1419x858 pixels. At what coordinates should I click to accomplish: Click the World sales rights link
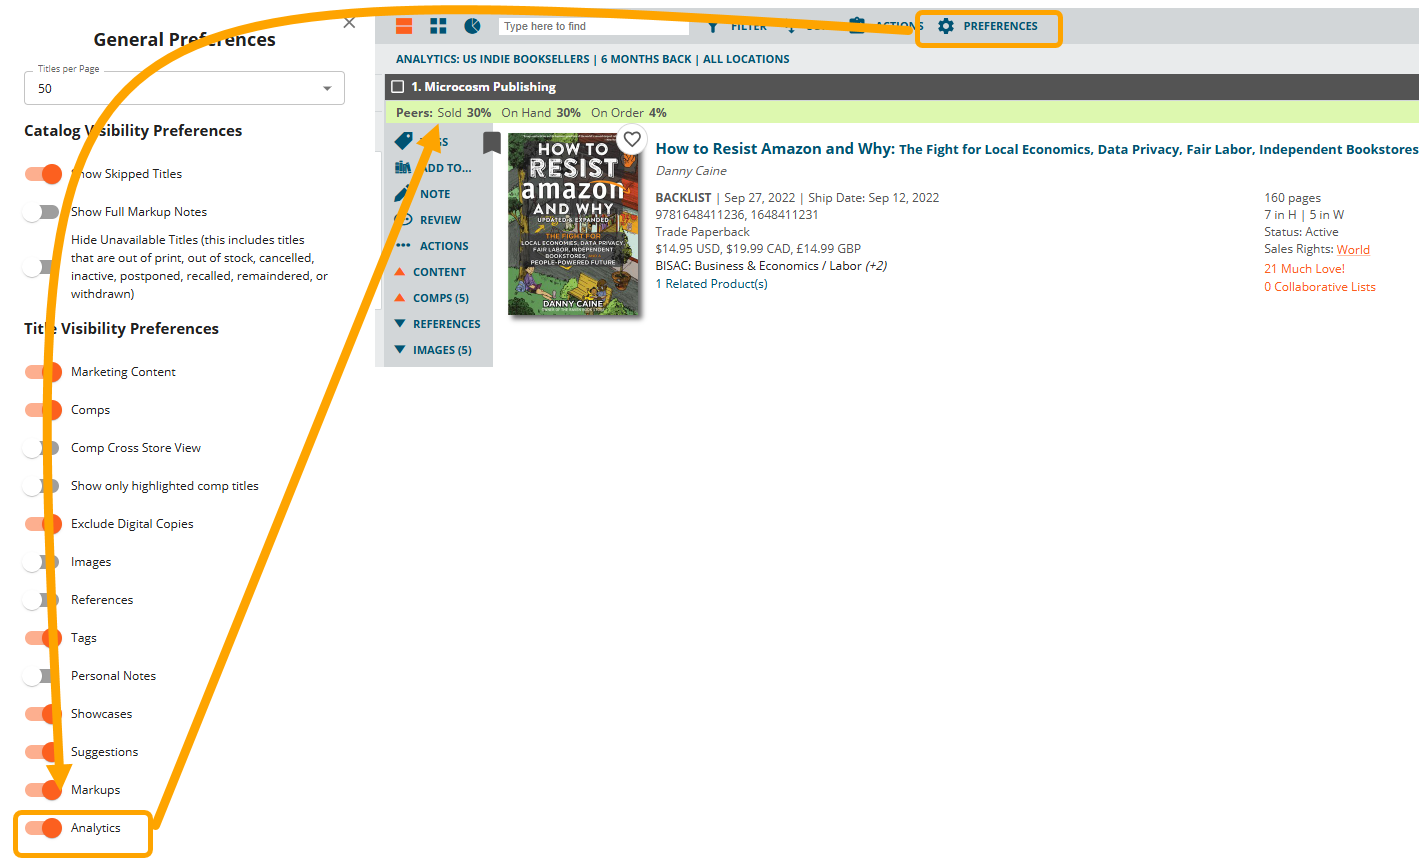point(1353,250)
